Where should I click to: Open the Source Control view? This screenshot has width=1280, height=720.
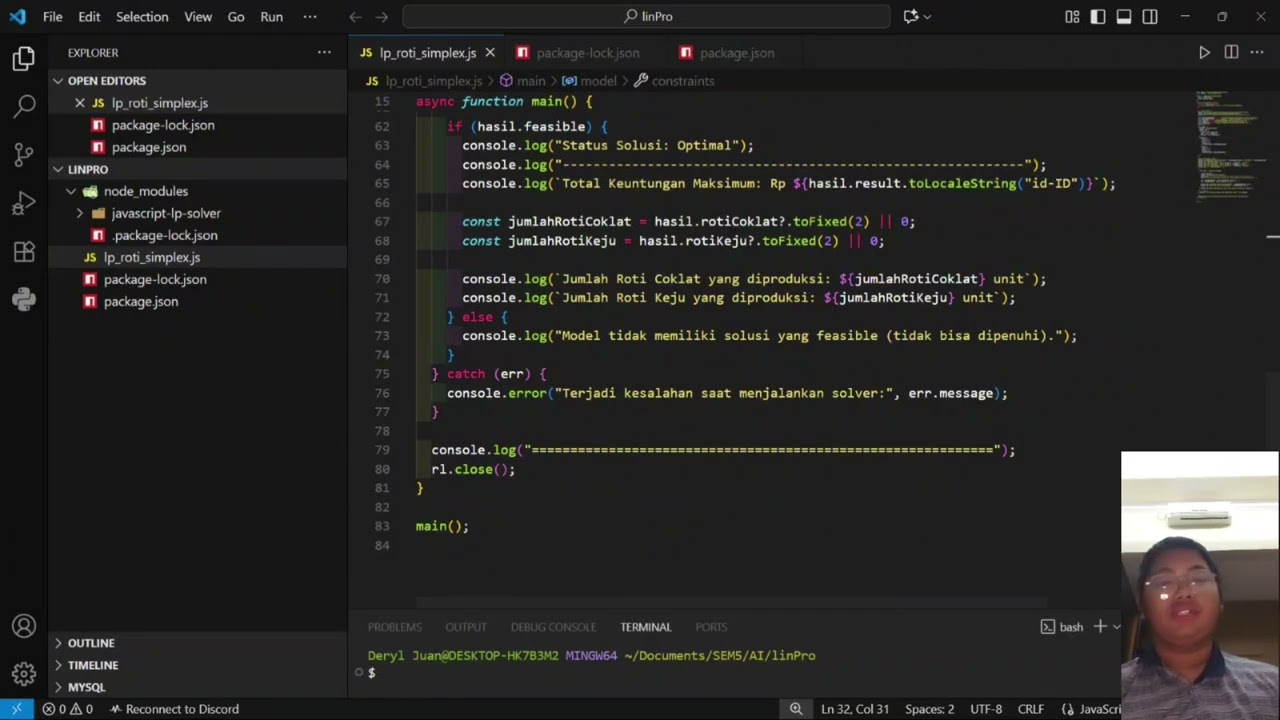pyautogui.click(x=24, y=154)
